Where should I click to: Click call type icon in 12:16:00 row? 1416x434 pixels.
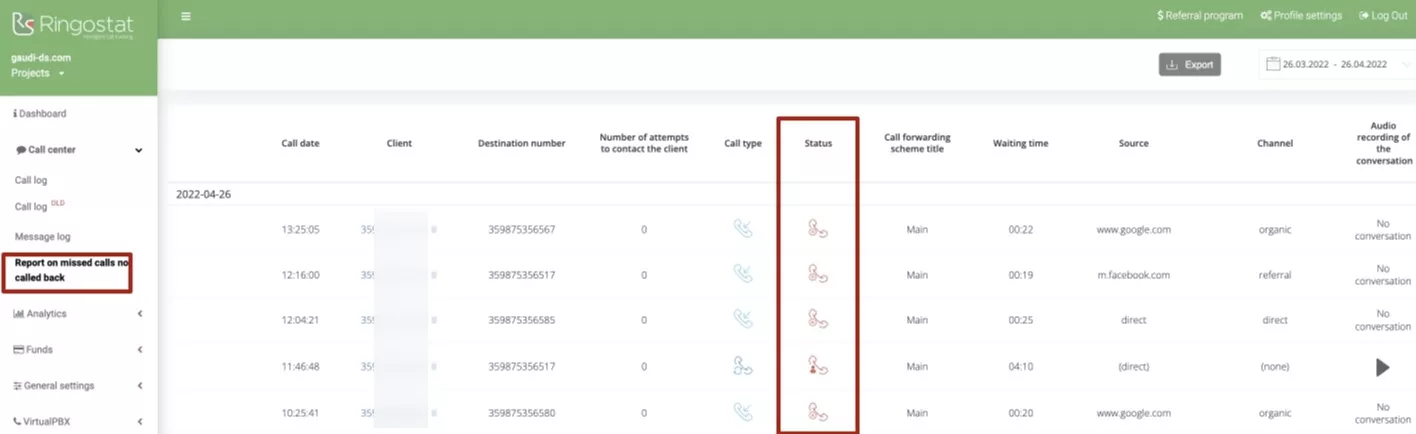(x=742, y=274)
